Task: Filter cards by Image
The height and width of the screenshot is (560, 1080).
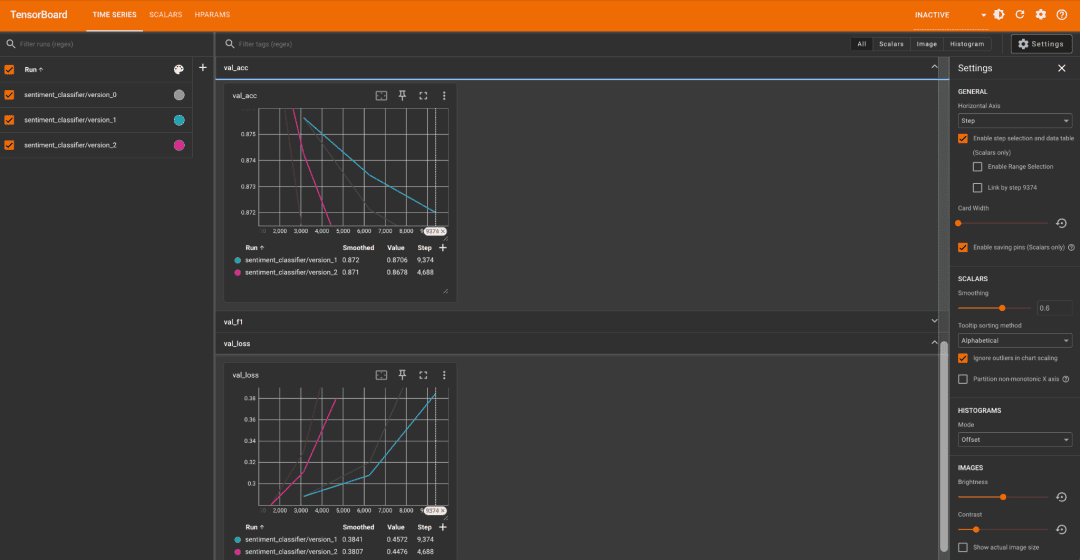Action: click(x=926, y=44)
